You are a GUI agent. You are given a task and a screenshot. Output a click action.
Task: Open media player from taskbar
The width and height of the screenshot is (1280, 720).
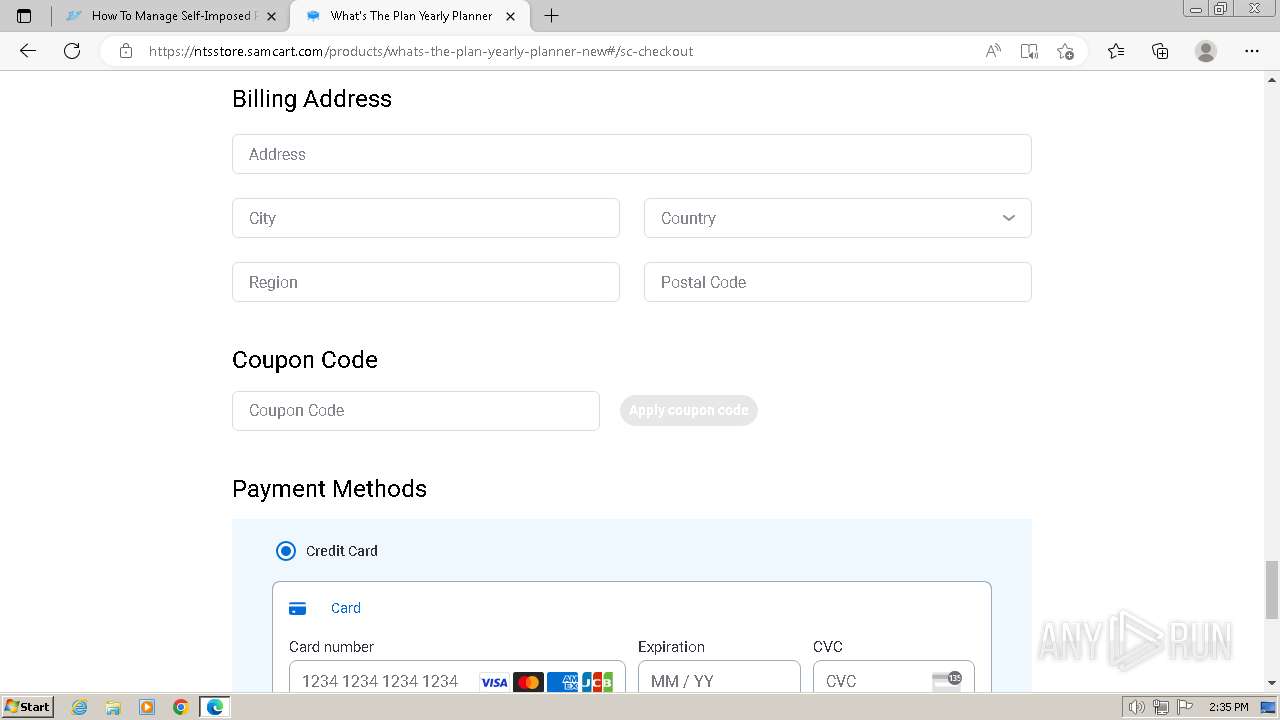147,707
